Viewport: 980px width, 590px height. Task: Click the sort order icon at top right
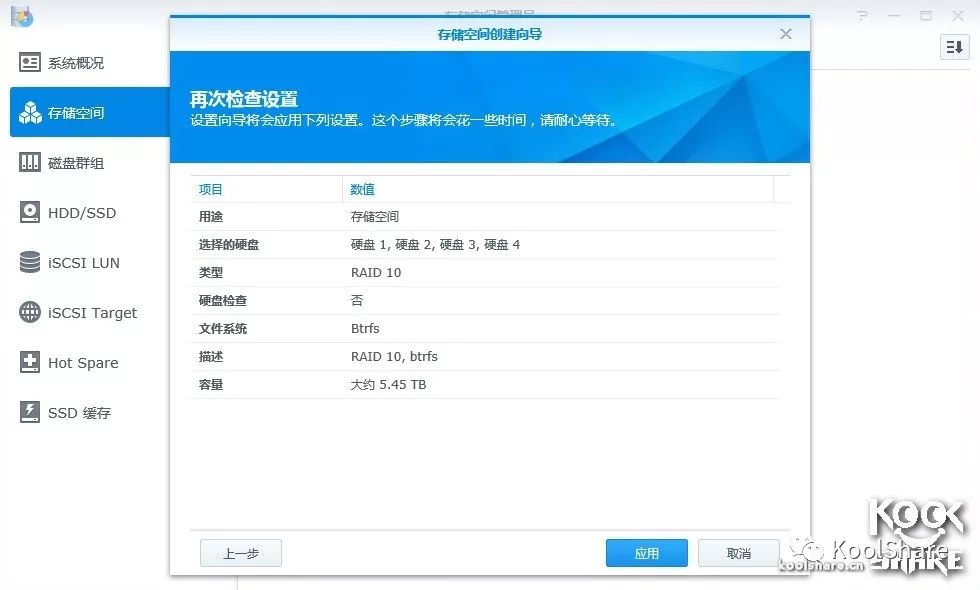[954, 47]
